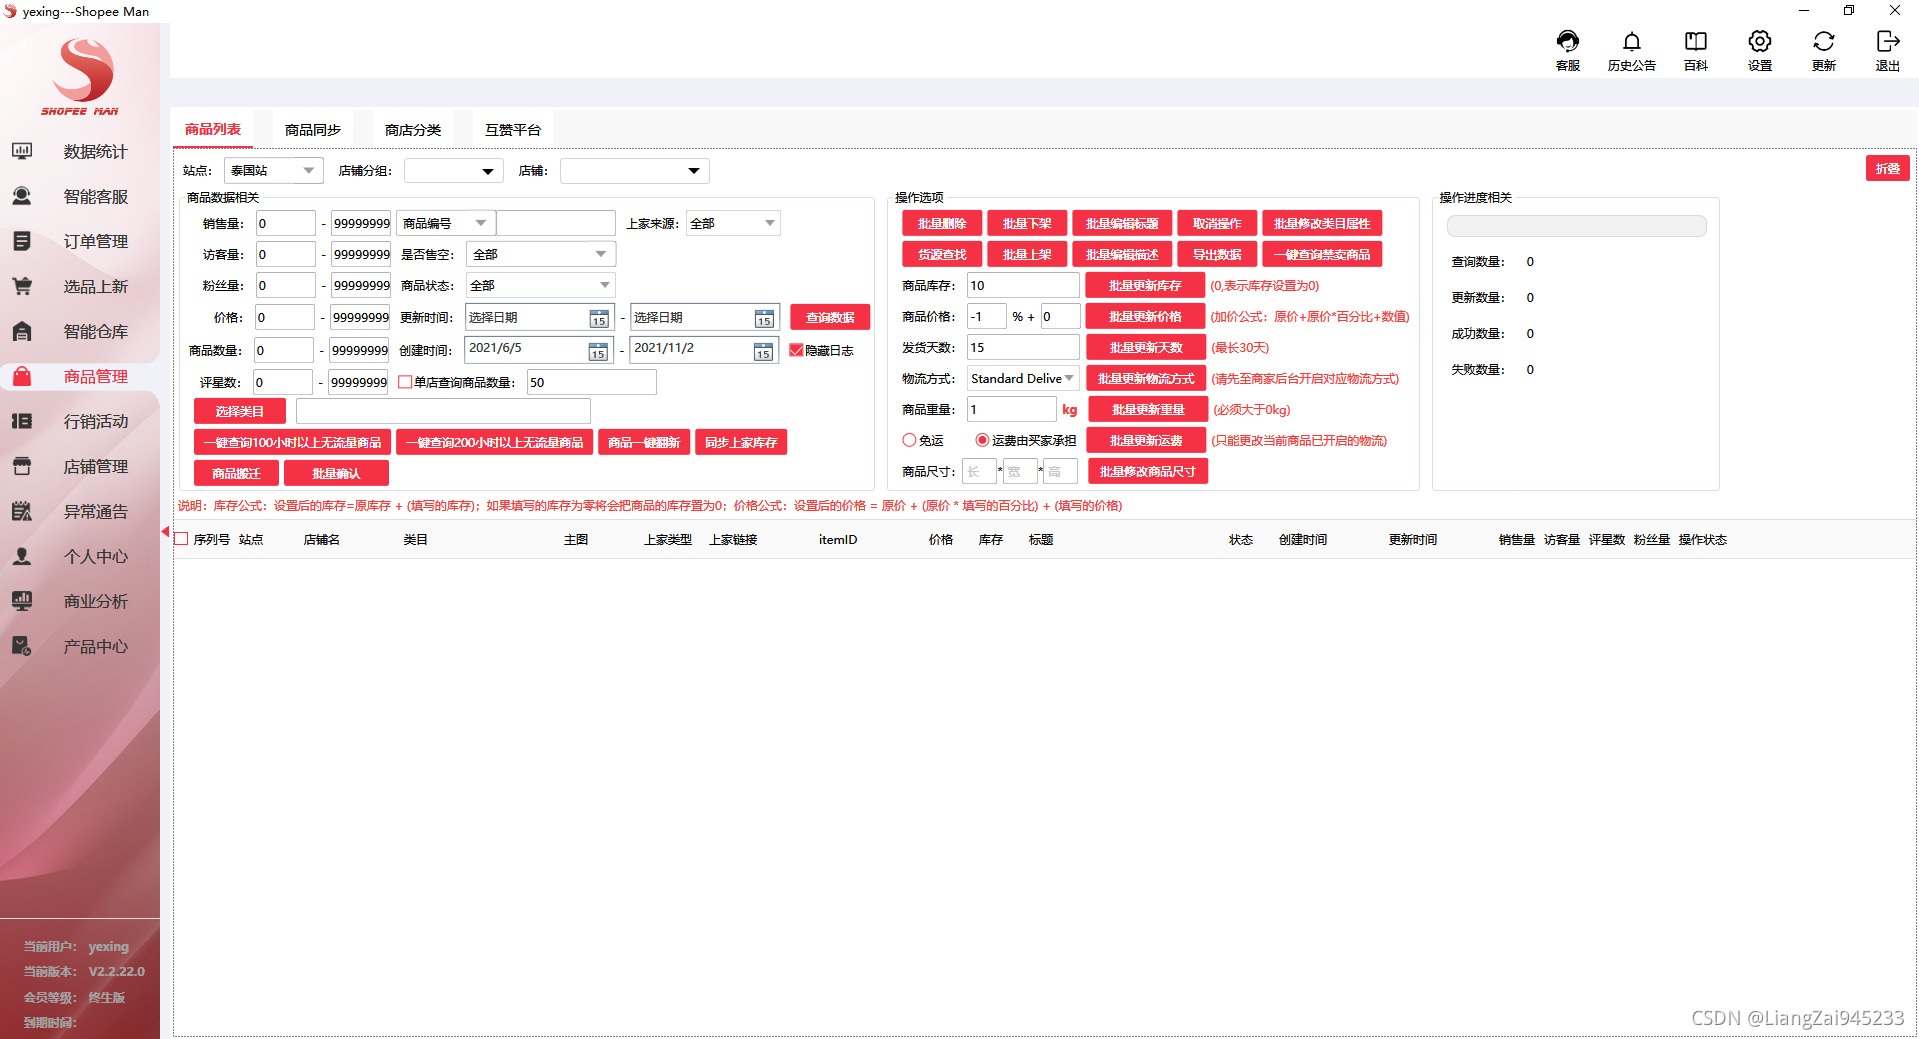Click the 取消操作 button
Screen dimensions: 1919x1039
tap(1217, 223)
